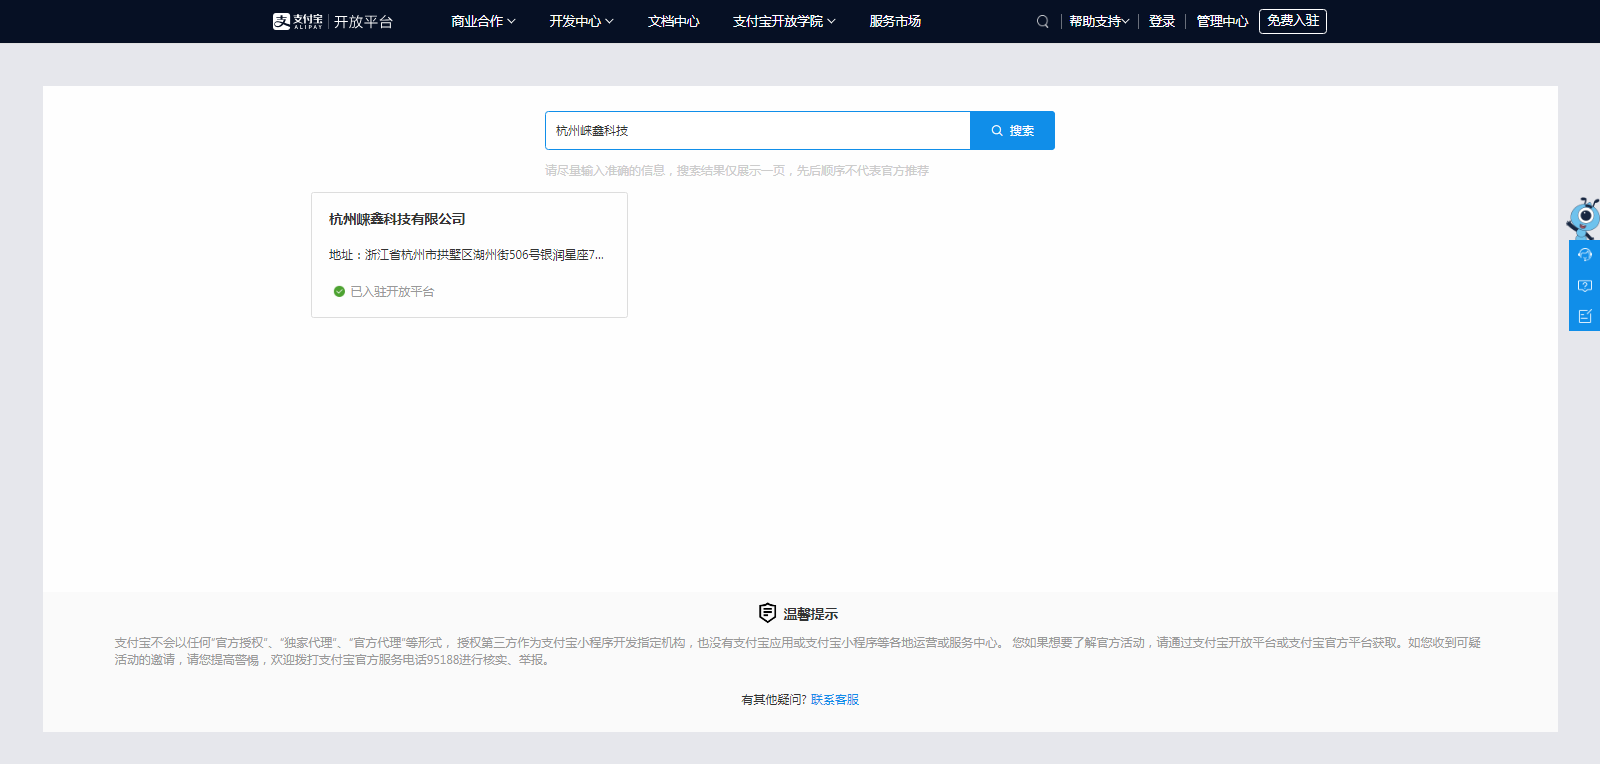The width and height of the screenshot is (1600, 764).
Task: Click the search hint text 请尽量输入准确的信息
Action: point(737,171)
